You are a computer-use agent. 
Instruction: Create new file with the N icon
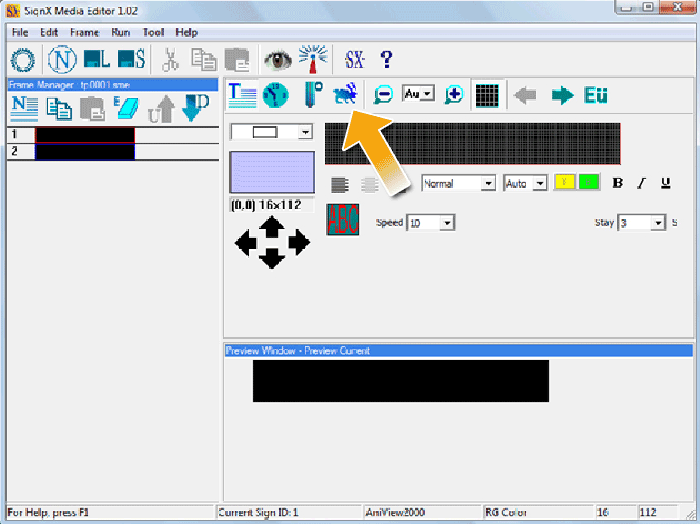tap(62, 59)
